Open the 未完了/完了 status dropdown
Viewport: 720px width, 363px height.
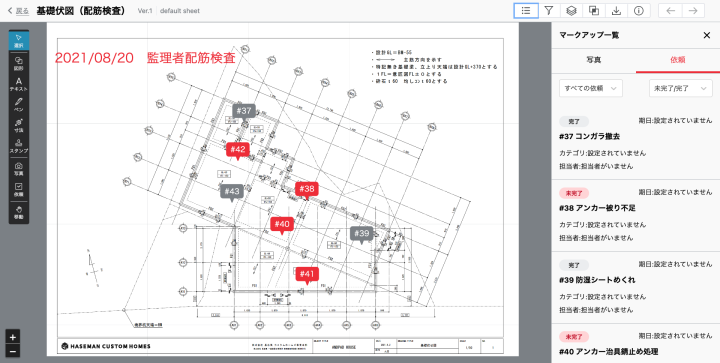pyautogui.click(x=681, y=88)
